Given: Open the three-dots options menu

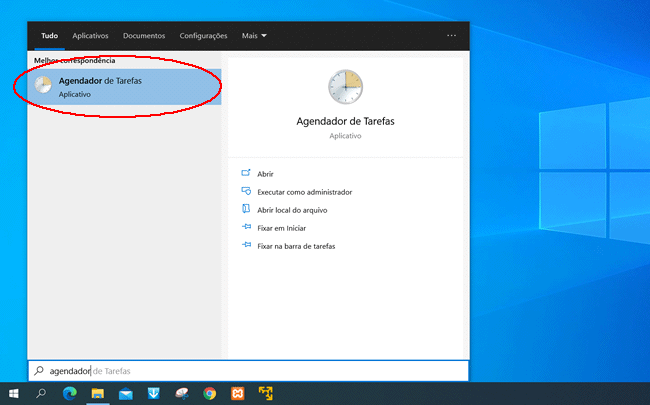Looking at the screenshot, I should point(451,35).
